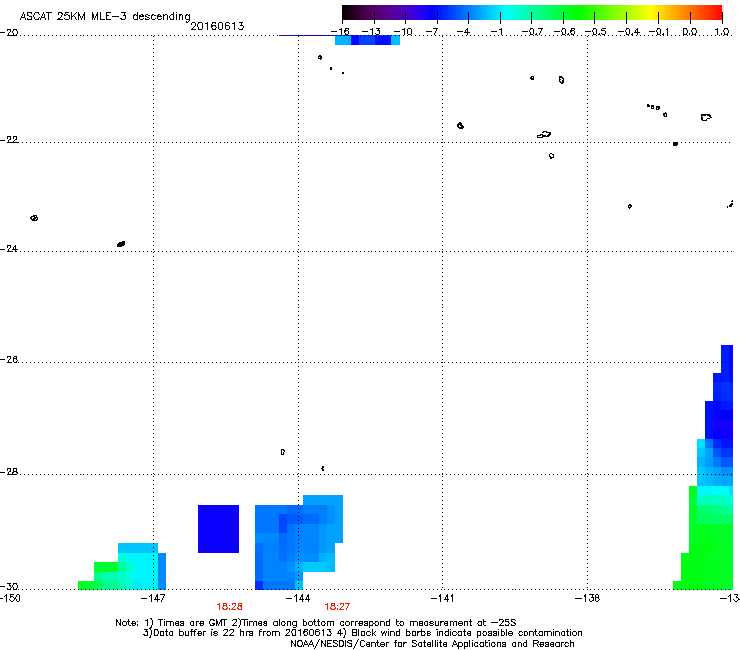The height and width of the screenshot is (650, 740).
Task: Click the 1.0 color scale label
Action: point(722,32)
